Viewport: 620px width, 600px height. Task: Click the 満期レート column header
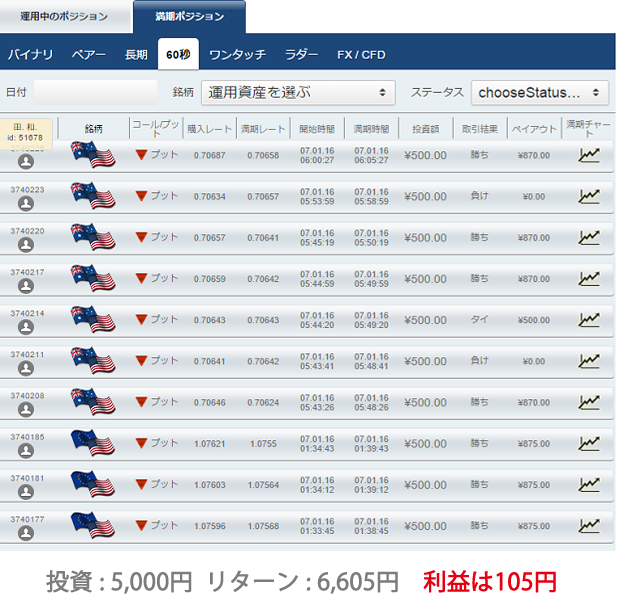[263, 129]
